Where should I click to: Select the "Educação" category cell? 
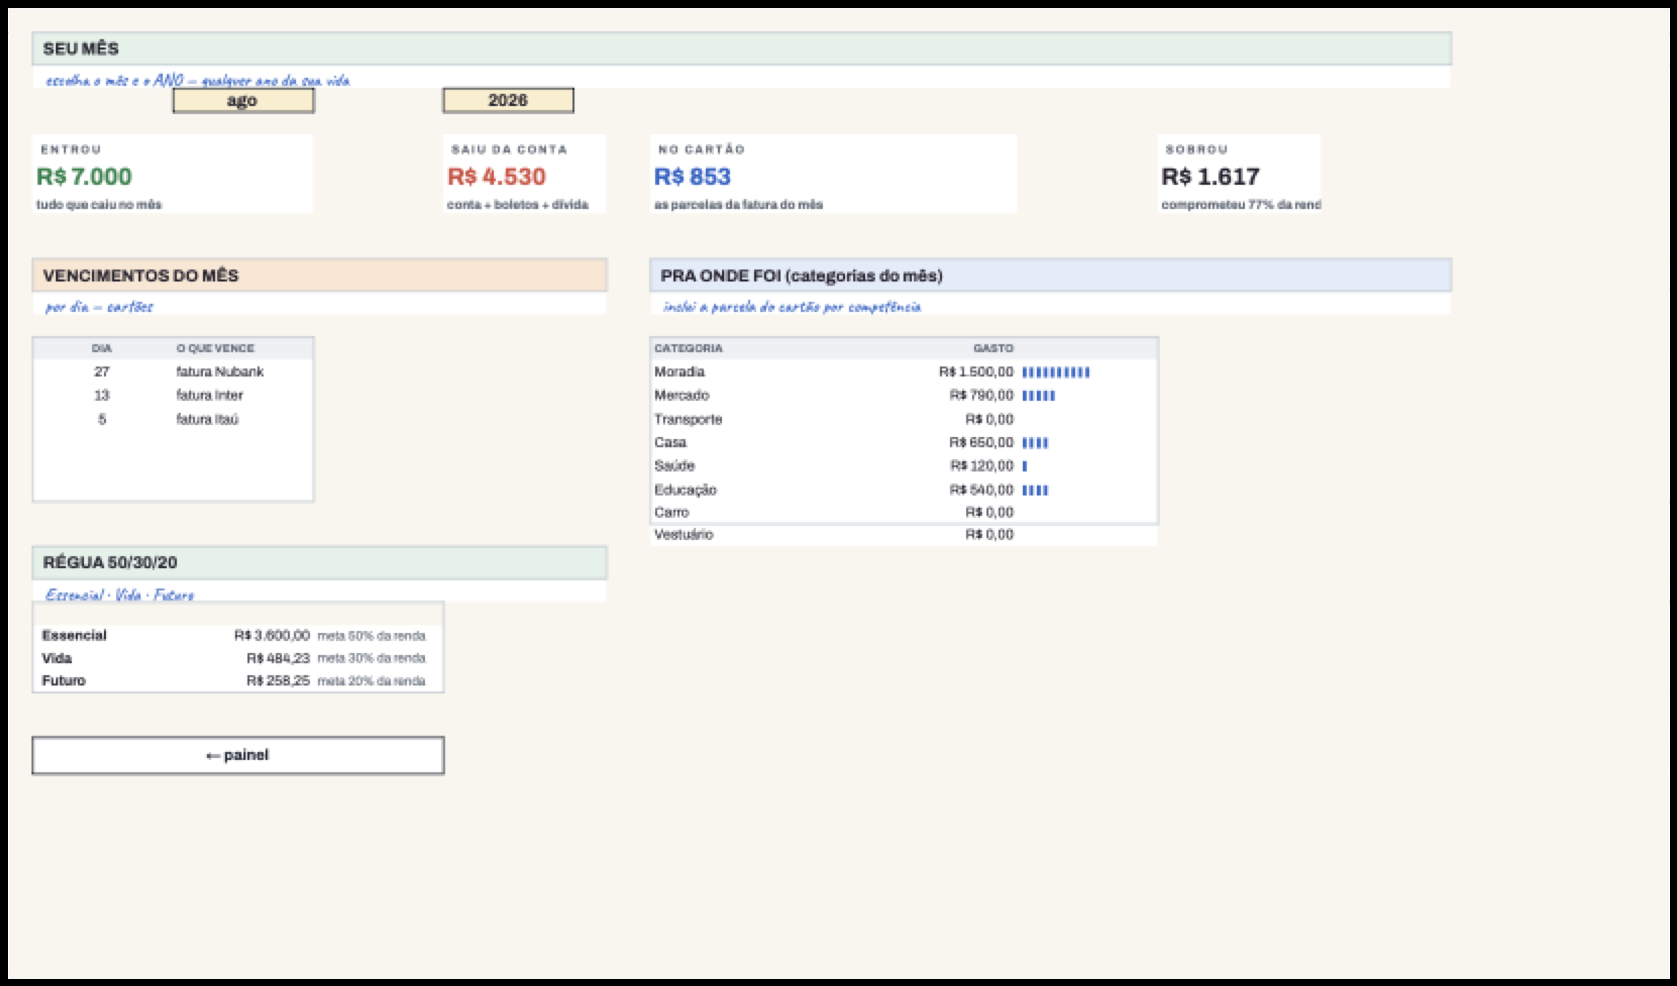tap(685, 490)
